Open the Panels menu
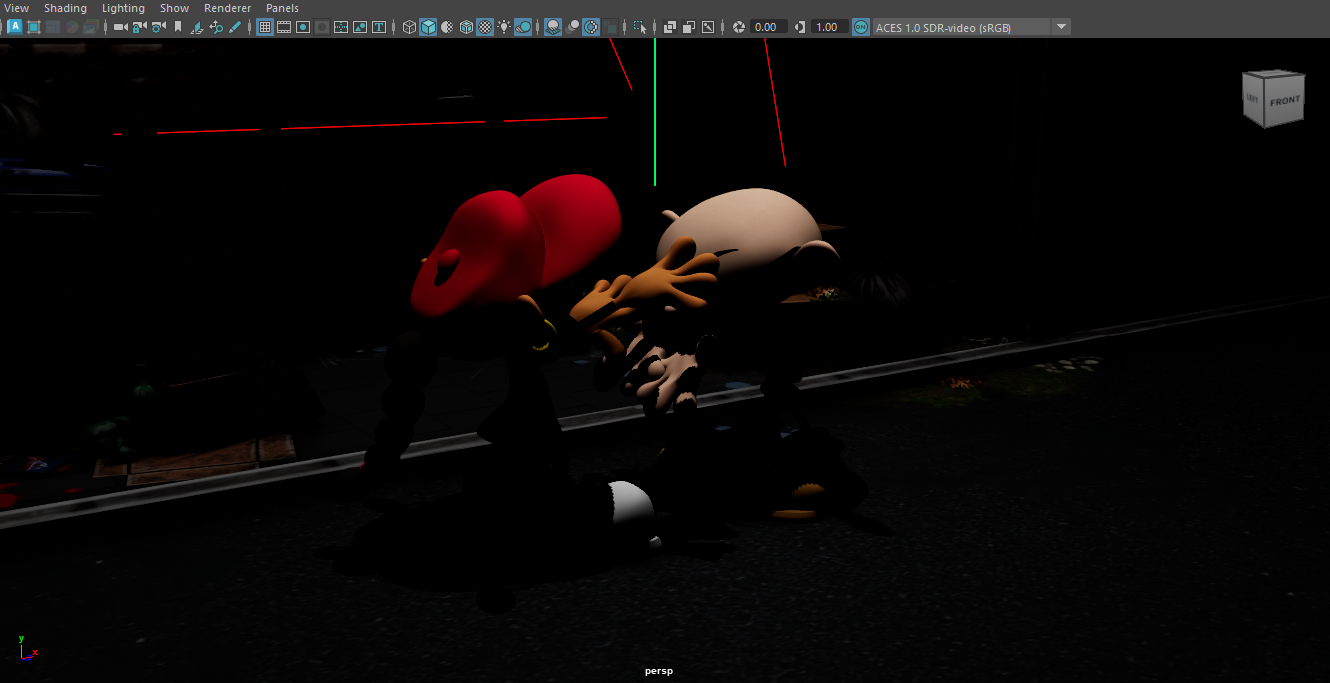The width and height of the screenshot is (1330, 683). point(282,8)
